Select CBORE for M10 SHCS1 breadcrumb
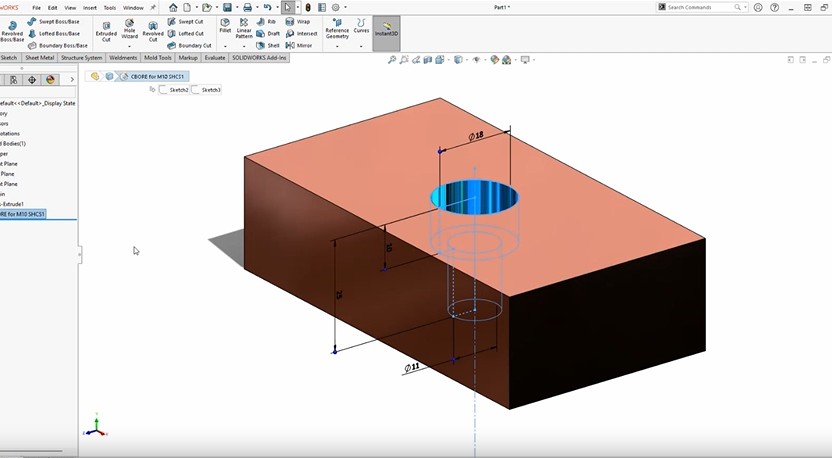This screenshot has width=832, height=458. tap(153, 76)
